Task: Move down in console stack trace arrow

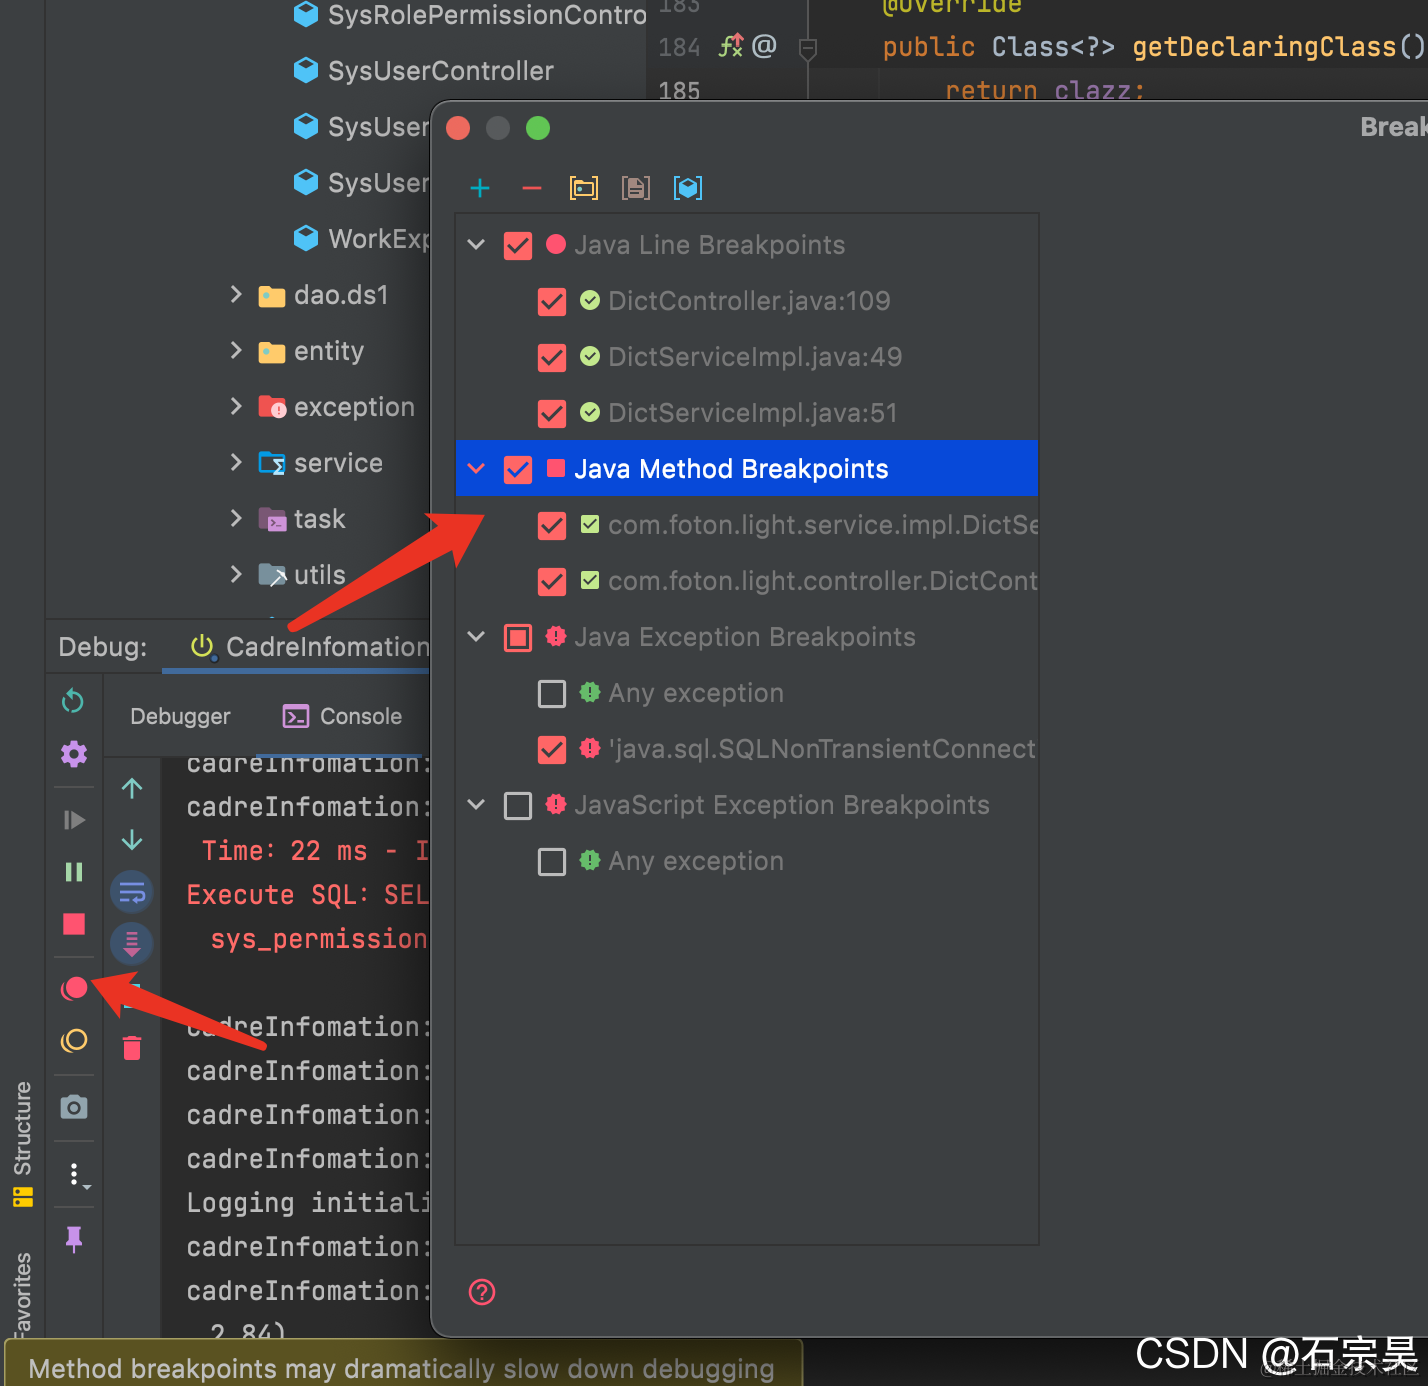Action: point(132,840)
